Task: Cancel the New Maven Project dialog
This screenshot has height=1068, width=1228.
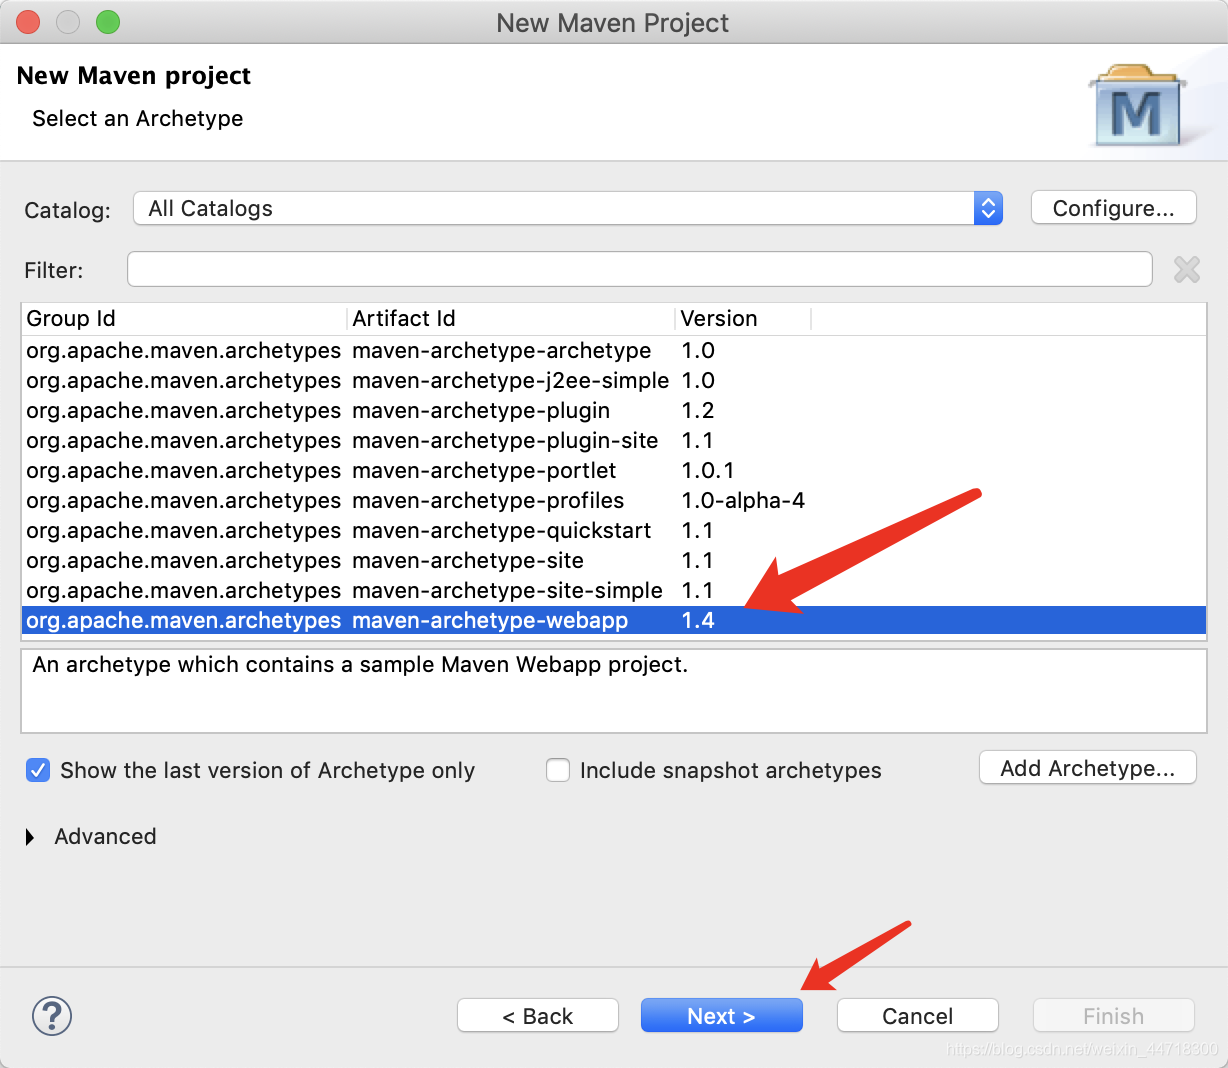Action: tap(917, 1016)
